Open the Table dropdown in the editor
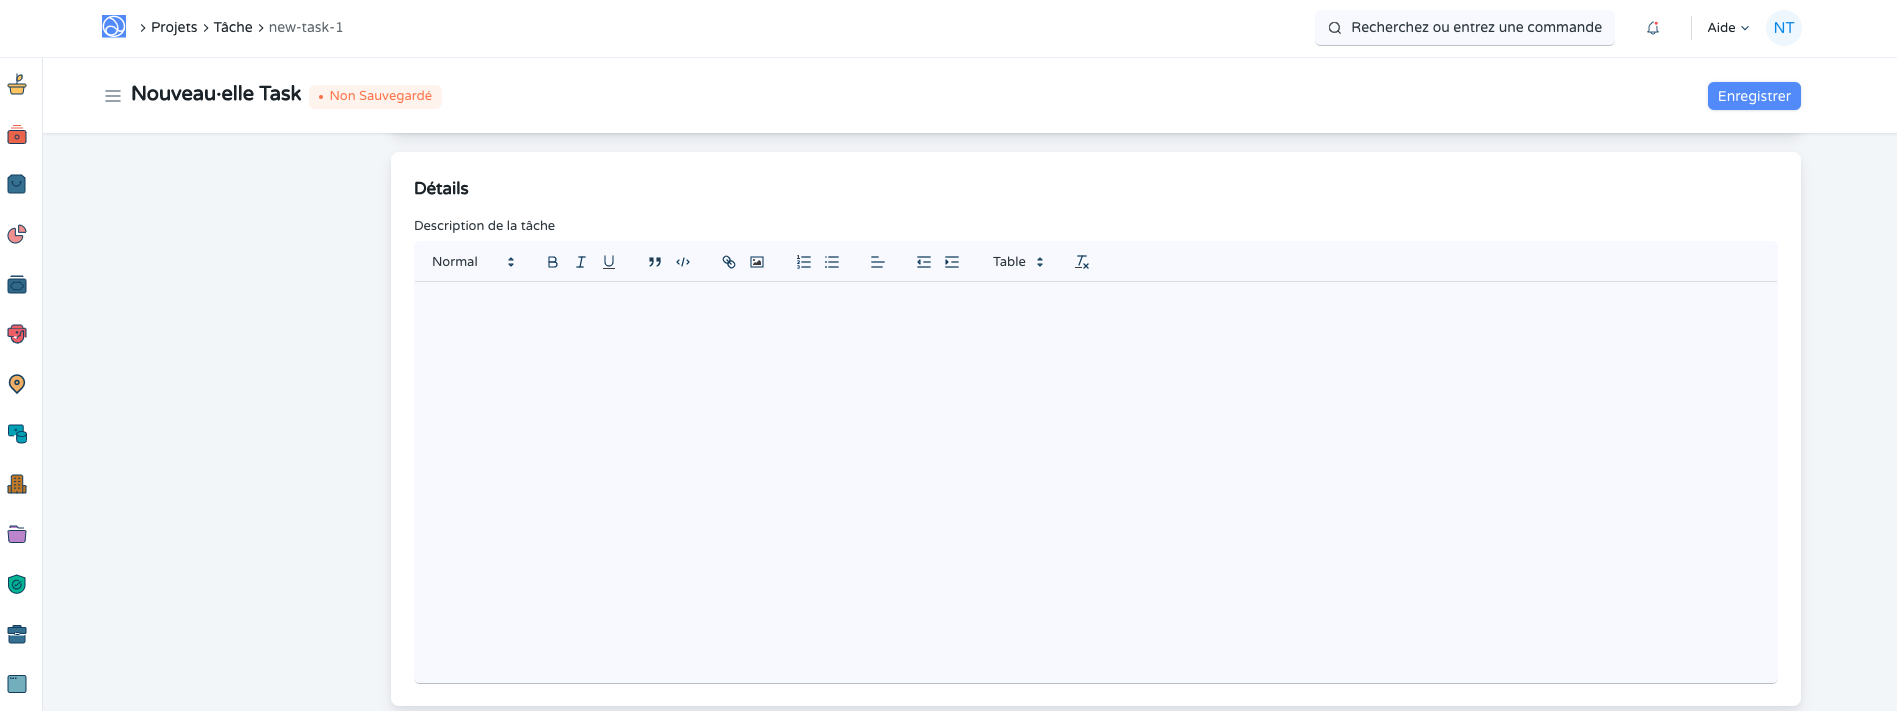Viewport: 1897px width, 711px height. (1018, 262)
